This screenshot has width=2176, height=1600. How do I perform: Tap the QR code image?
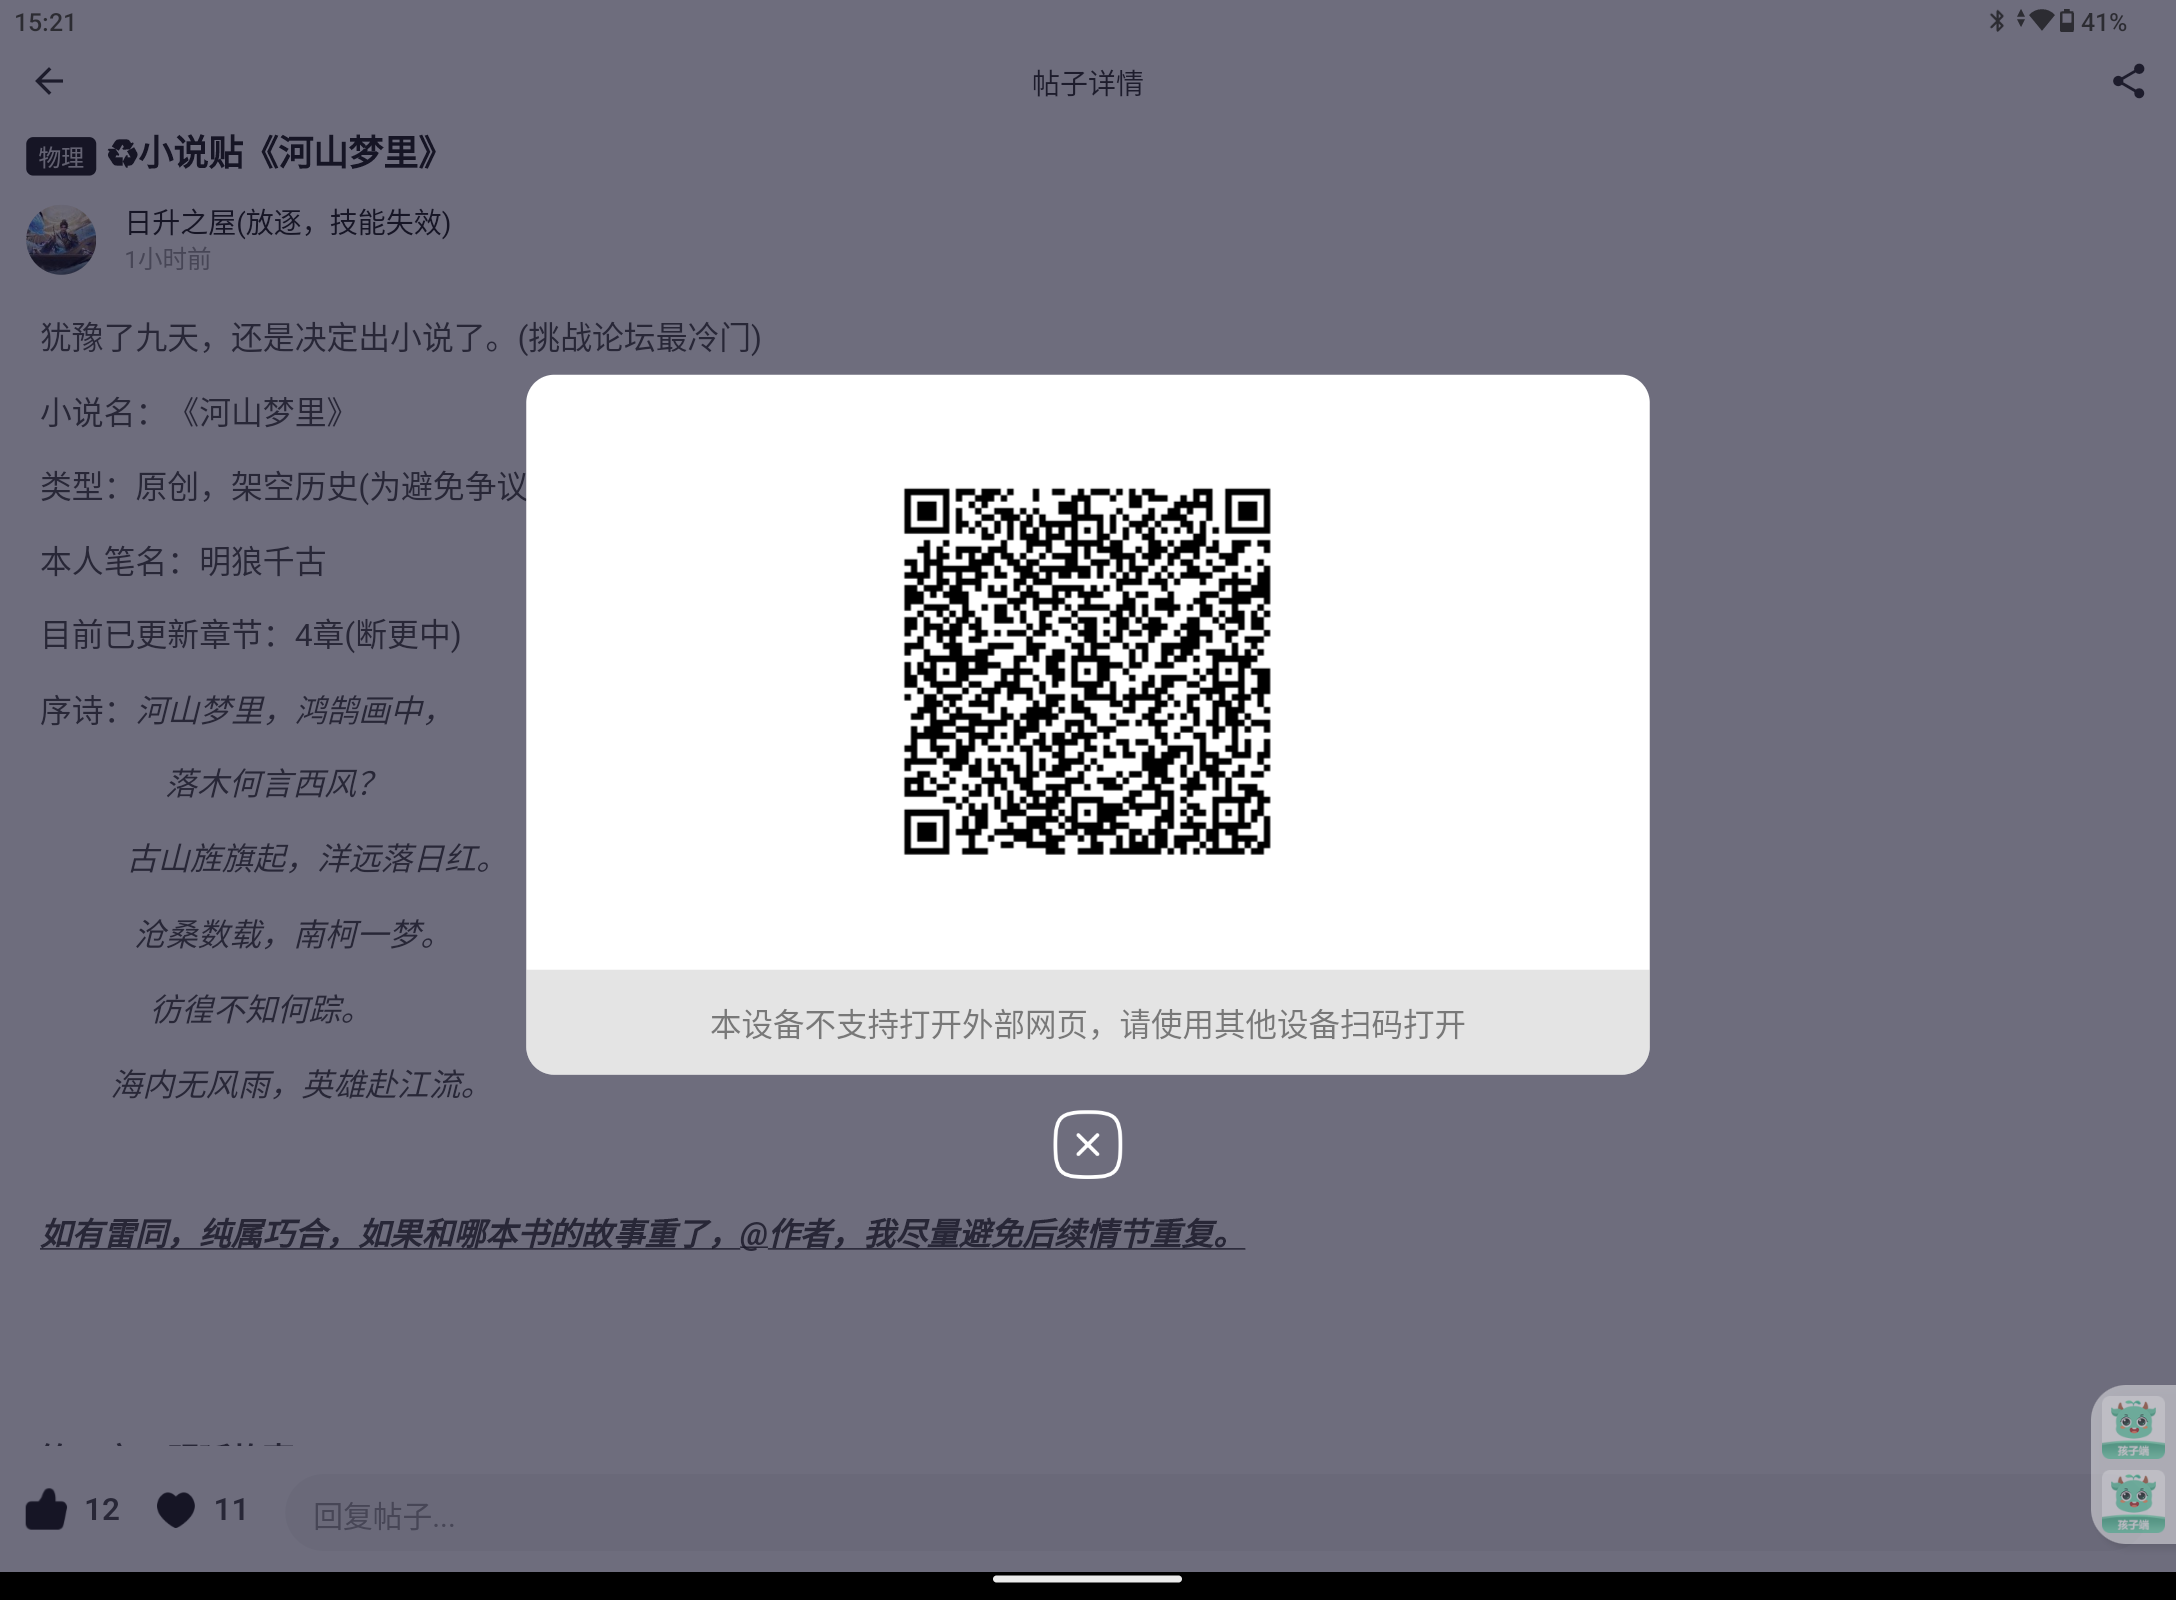coord(1087,671)
